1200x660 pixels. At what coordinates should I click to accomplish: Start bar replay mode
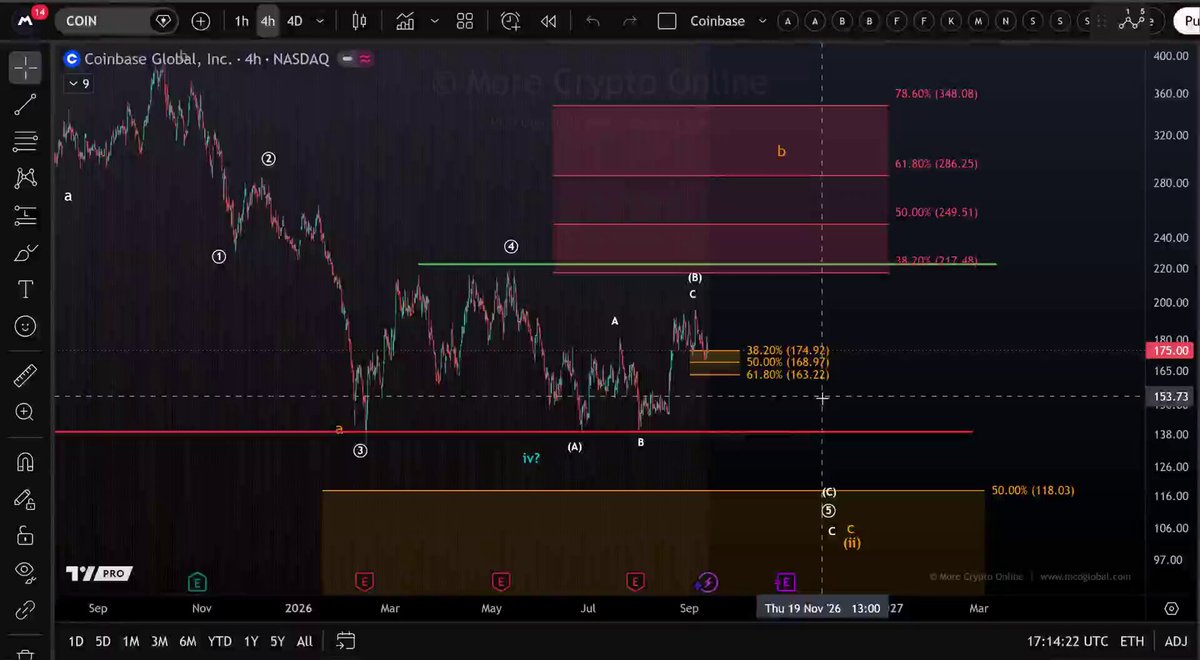tap(548, 21)
